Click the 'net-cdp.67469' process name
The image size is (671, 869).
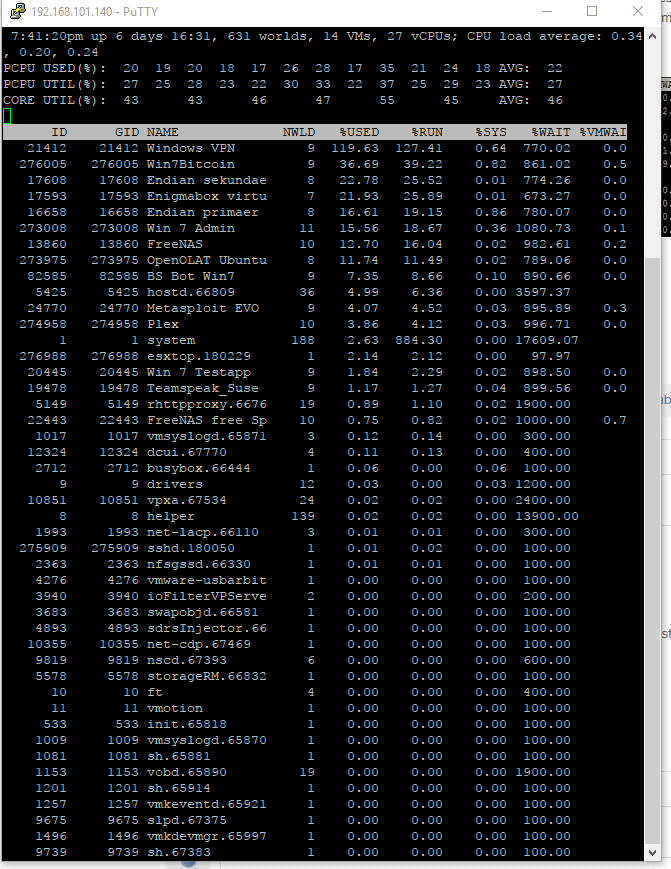click(x=199, y=644)
